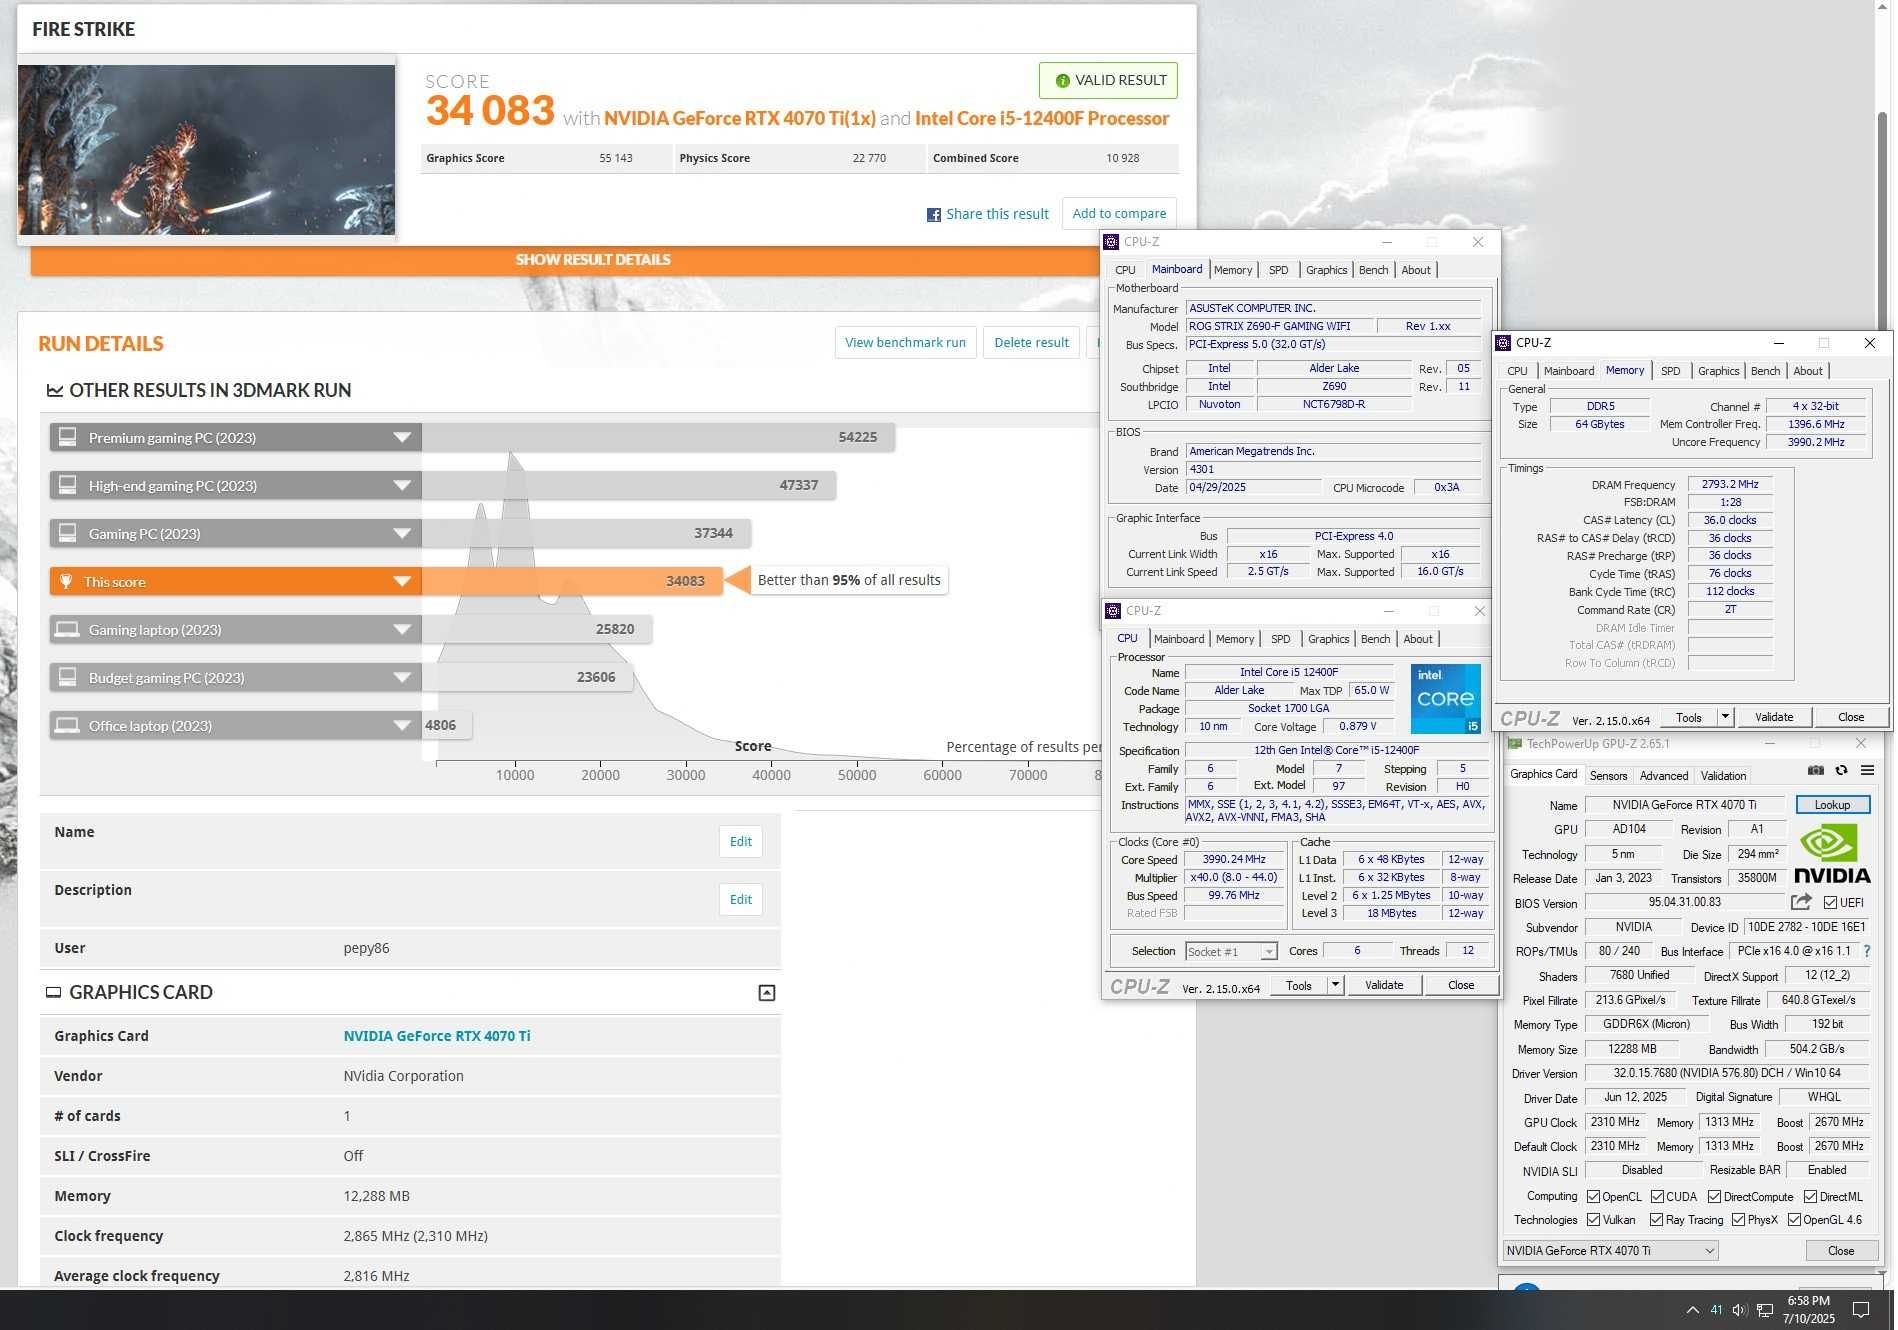Expand Office laptop (2023) arrow
Image resolution: width=1898 pixels, height=1330 pixels.
pyautogui.click(x=402, y=725)
